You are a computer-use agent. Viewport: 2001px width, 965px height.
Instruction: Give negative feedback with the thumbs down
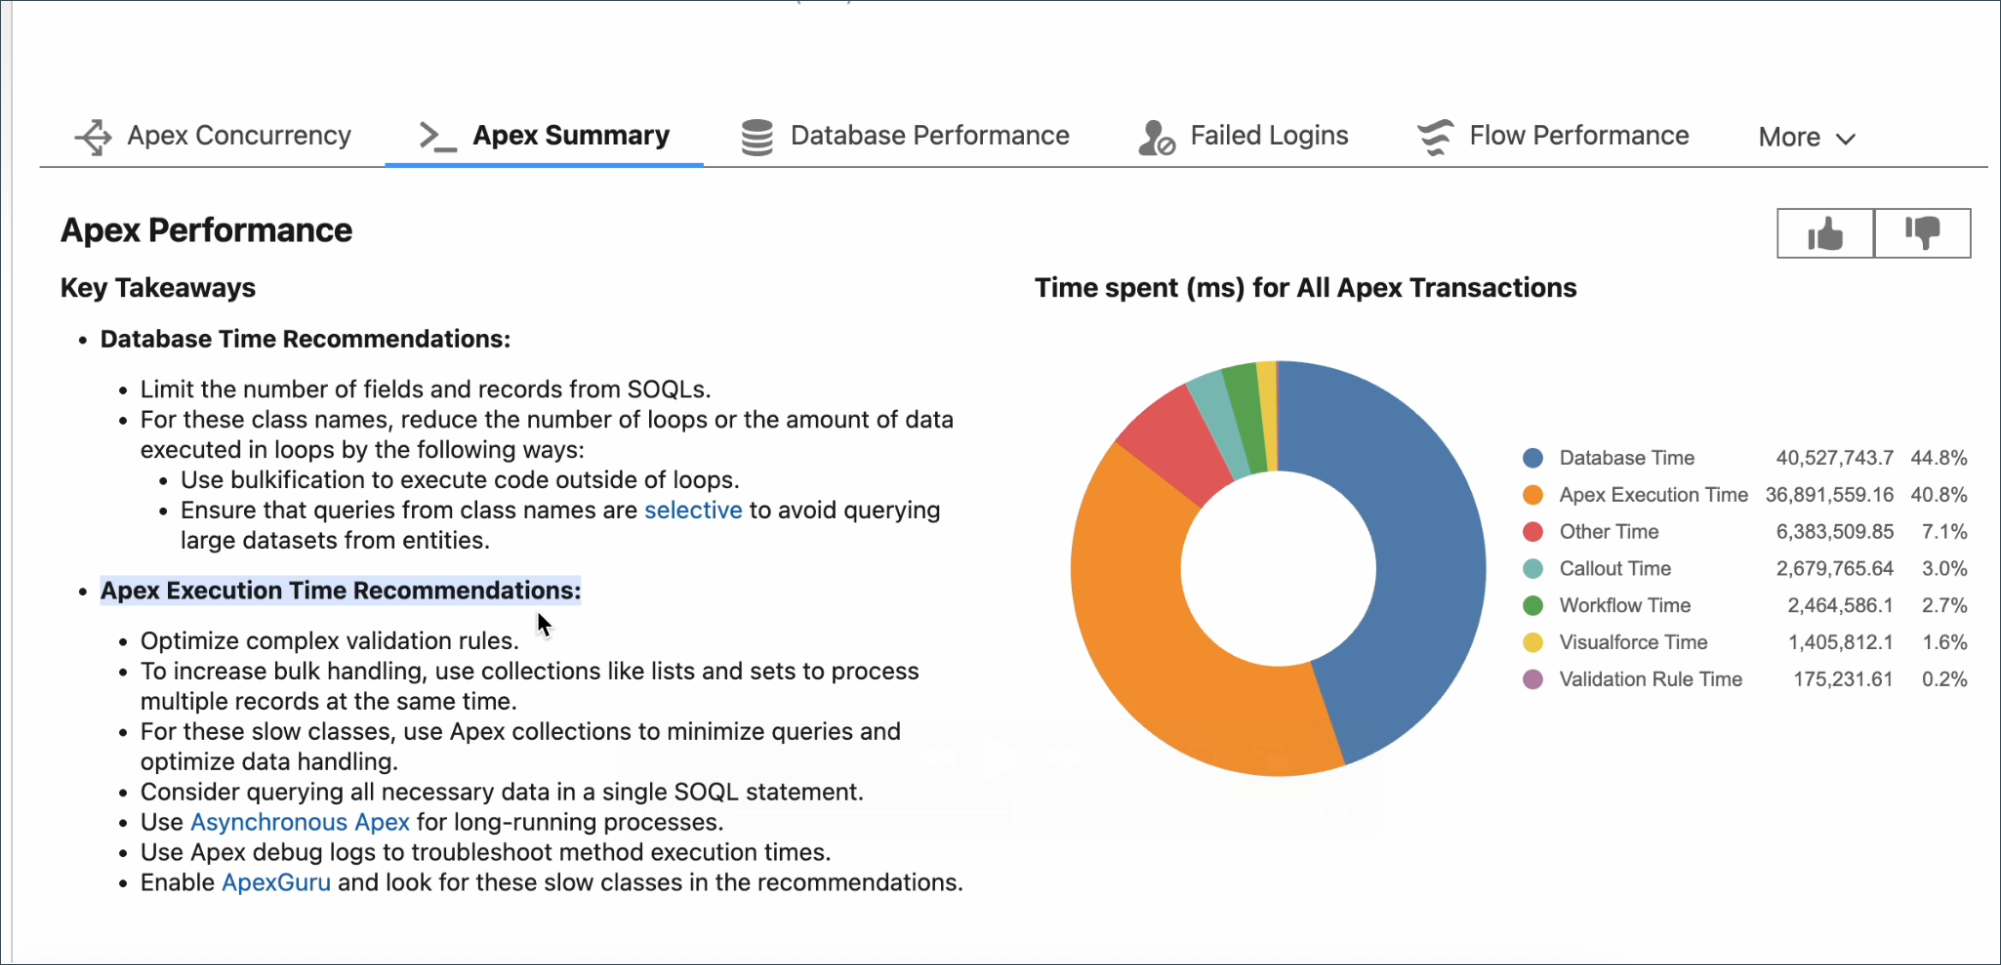pyautogui.click(x=1922, y=233)
